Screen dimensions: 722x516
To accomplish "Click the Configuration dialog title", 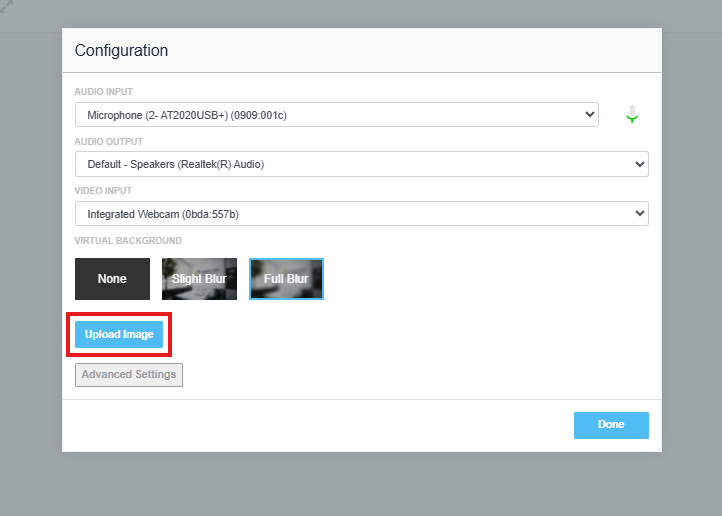I will coord(122,50).
